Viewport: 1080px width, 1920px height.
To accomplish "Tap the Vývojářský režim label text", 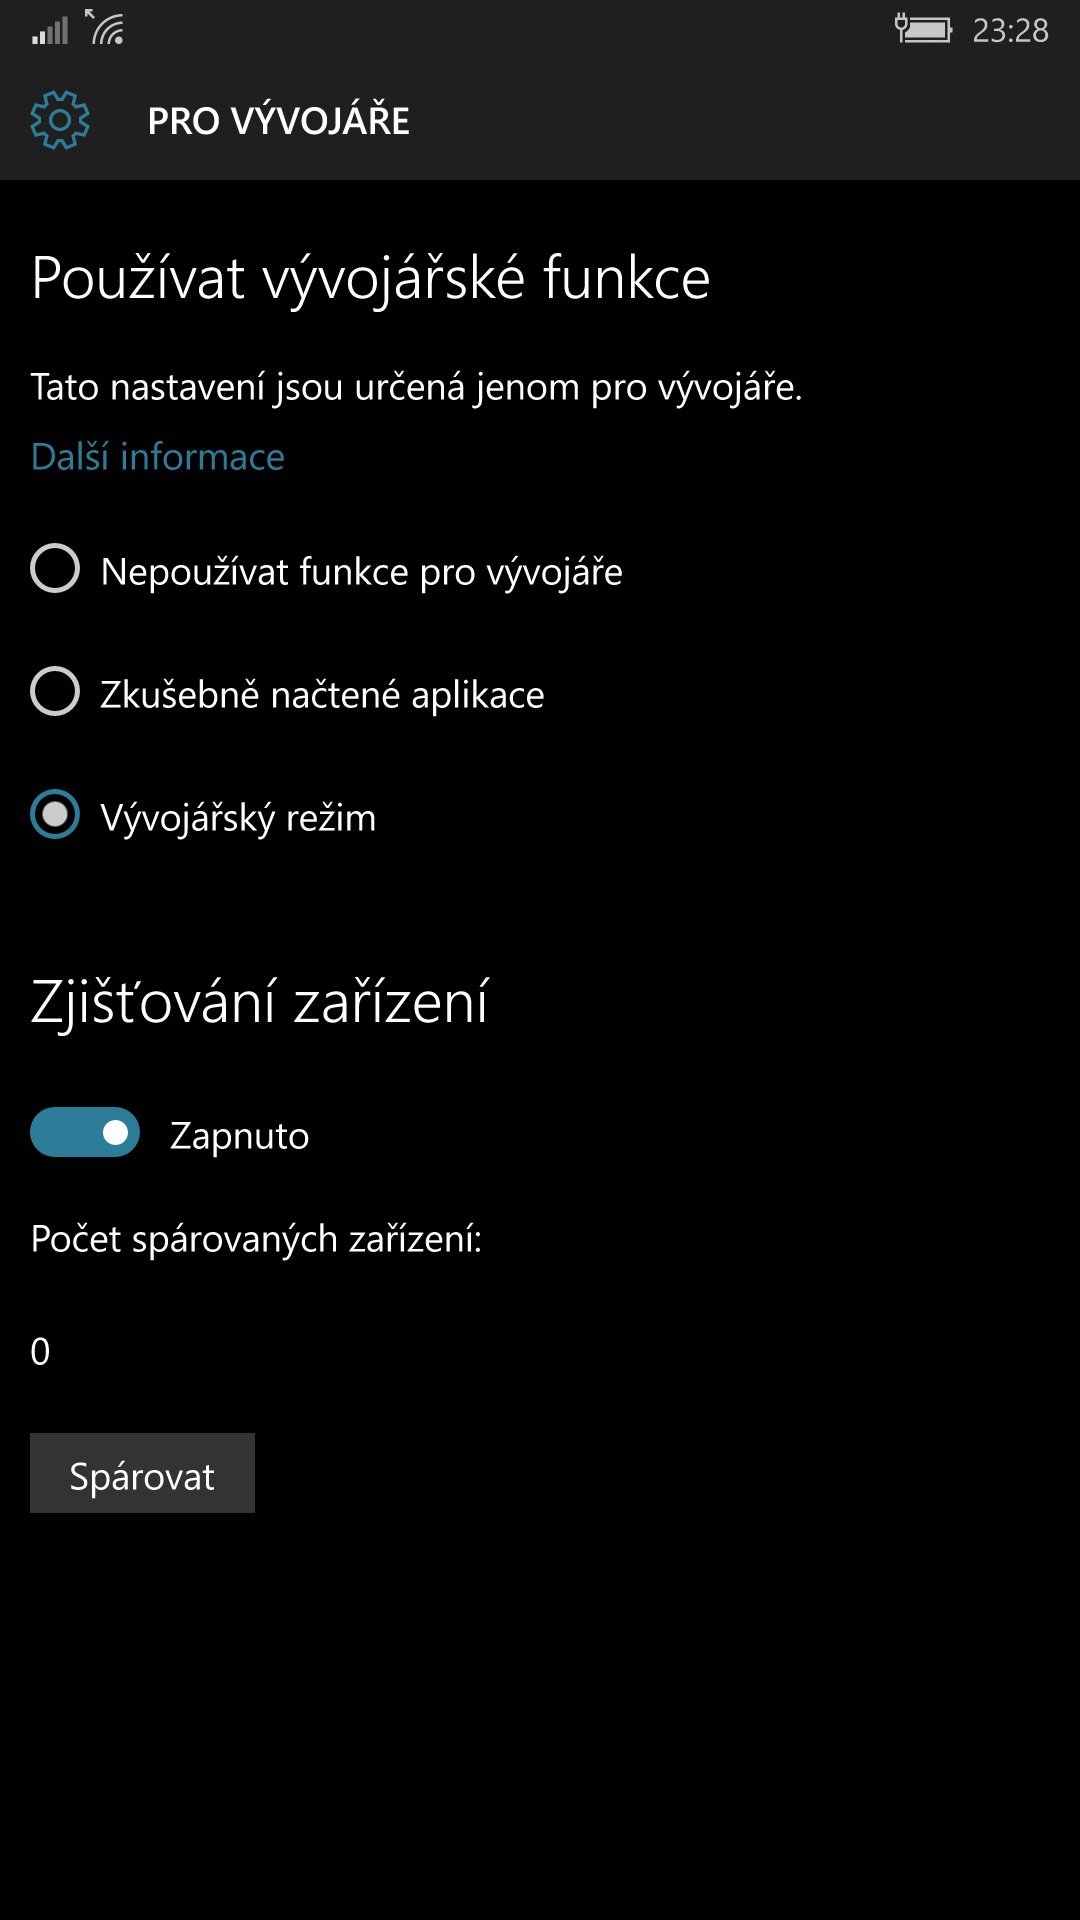I will (x=238, y=818).
